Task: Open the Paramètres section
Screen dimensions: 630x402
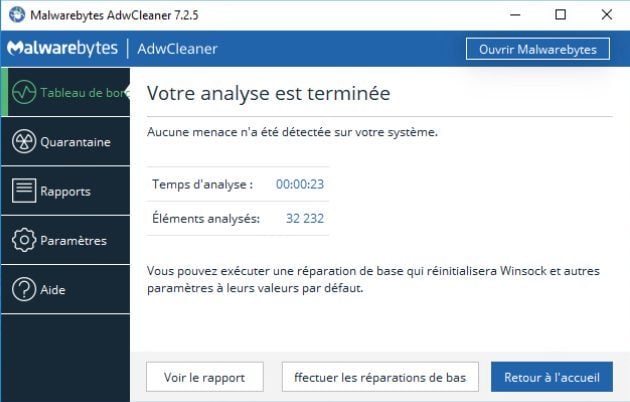Action: point(73,240)
